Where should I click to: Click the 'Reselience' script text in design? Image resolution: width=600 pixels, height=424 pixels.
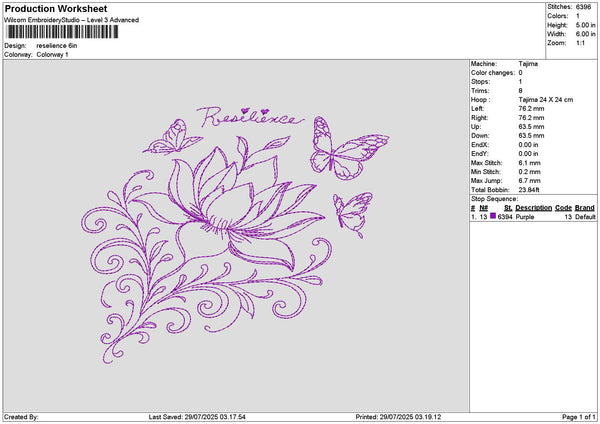tap(252, 117)
